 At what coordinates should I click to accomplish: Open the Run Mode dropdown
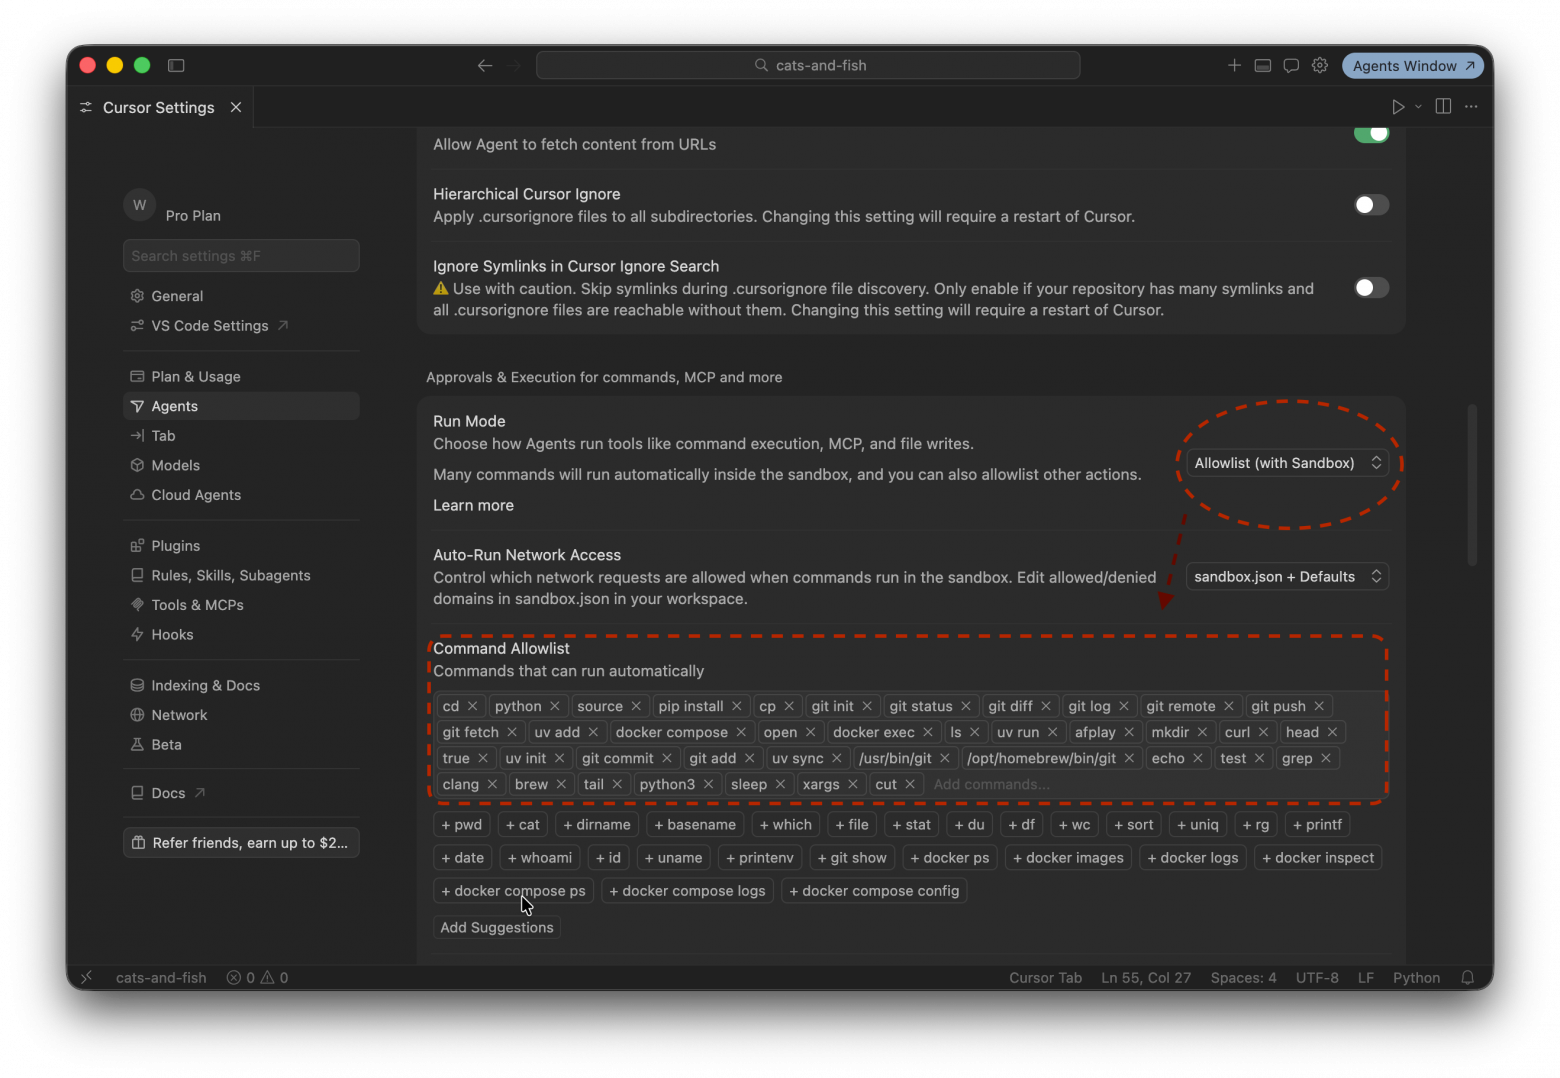1288,463
